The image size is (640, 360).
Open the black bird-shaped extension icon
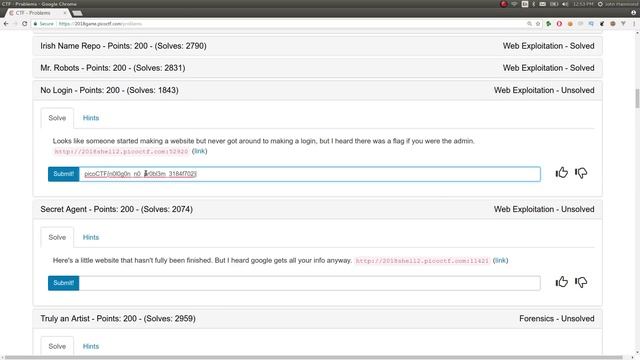click(602, 24)
